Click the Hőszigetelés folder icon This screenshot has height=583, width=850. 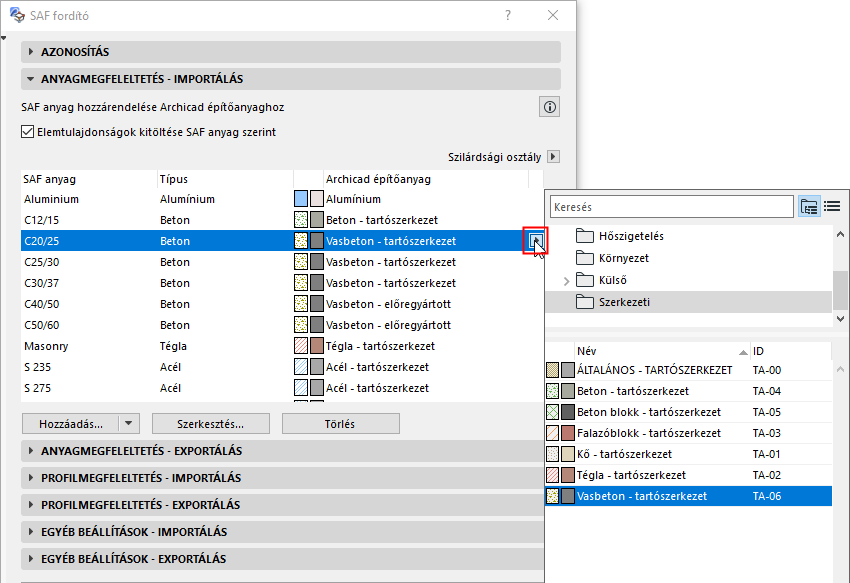[584, 236]
